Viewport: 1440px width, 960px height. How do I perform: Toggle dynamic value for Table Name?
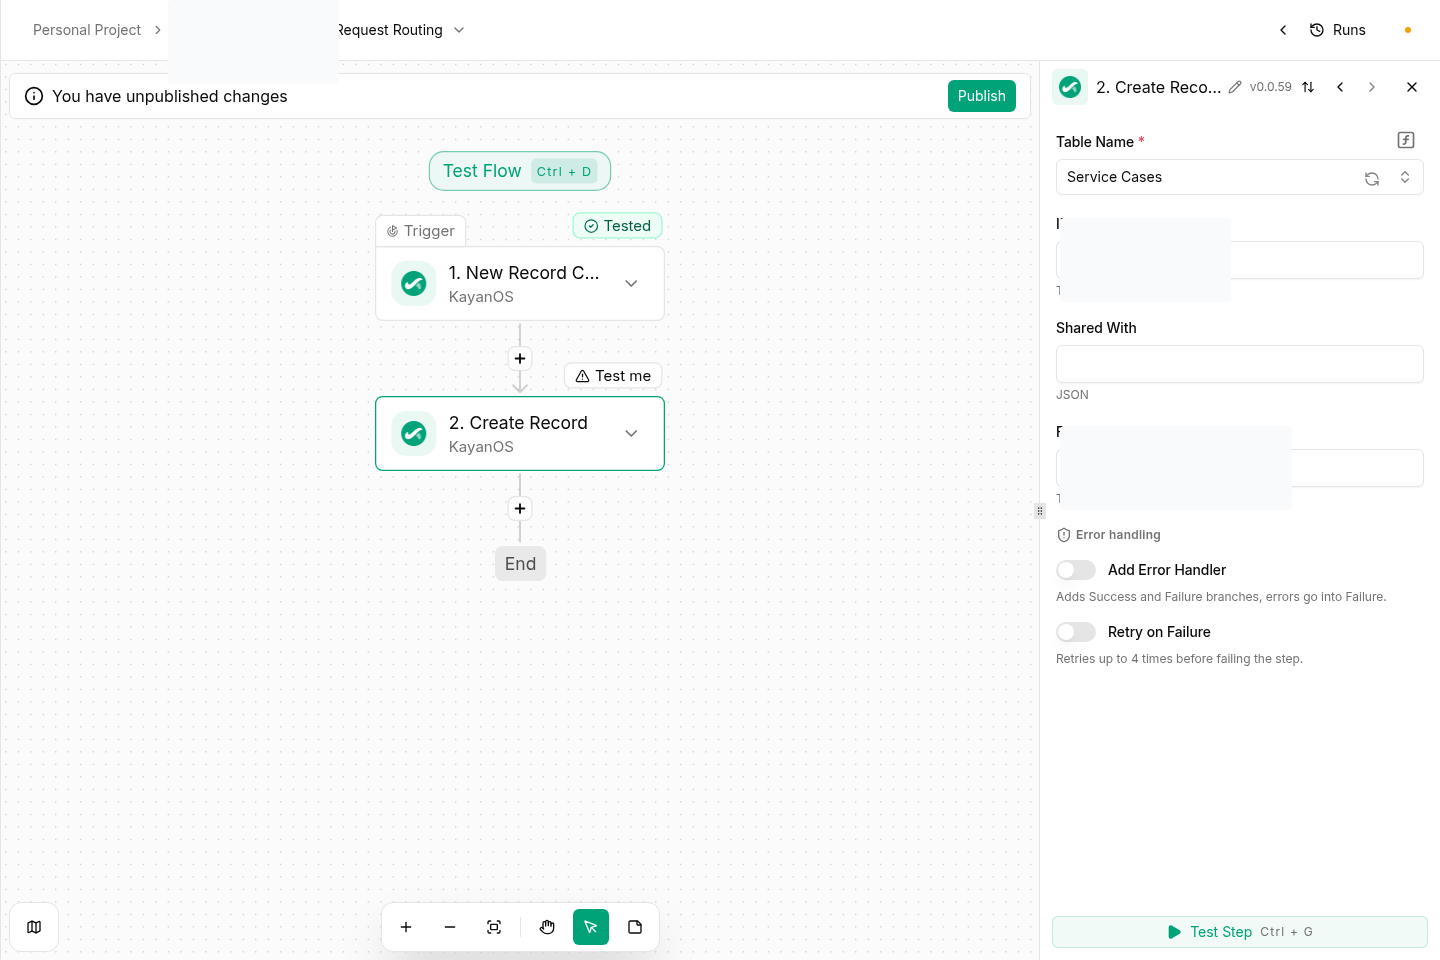pyautogui.click(x=1406, y=140)
